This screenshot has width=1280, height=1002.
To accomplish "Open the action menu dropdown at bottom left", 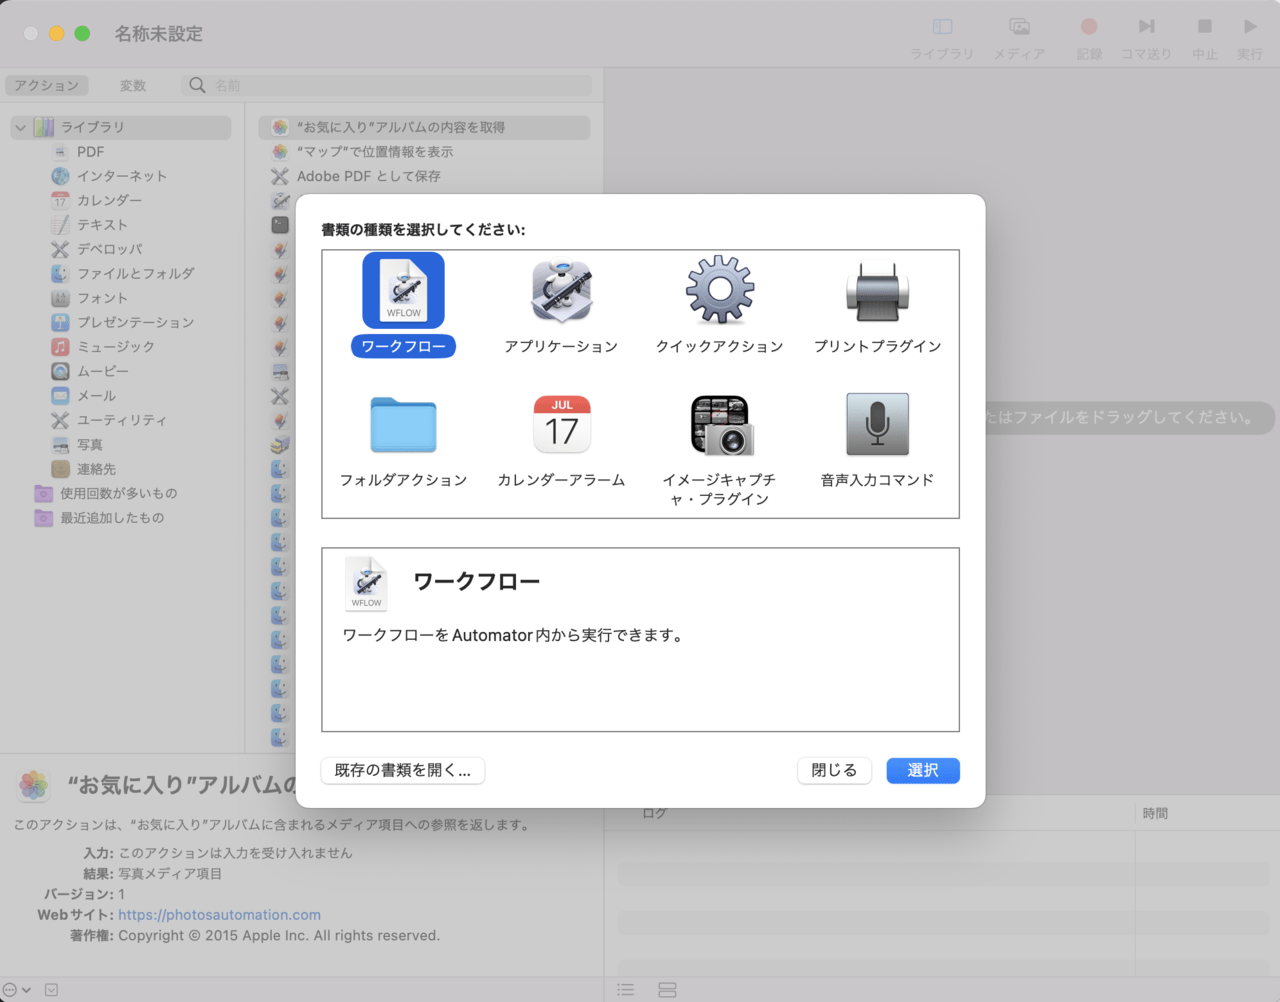I will point(17,990).
